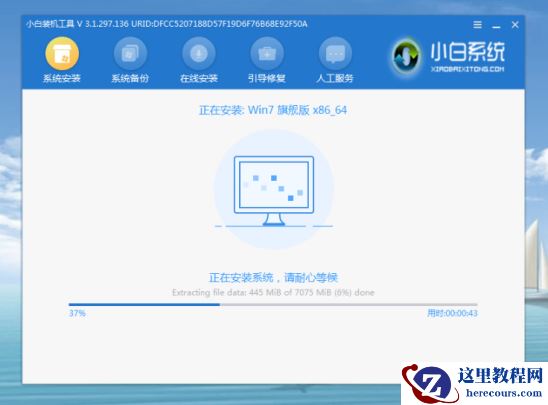The width and height of the screenshot is (548, 405).
Task: Click the 小白系统 round logo icon
Action: coord(406,57)
